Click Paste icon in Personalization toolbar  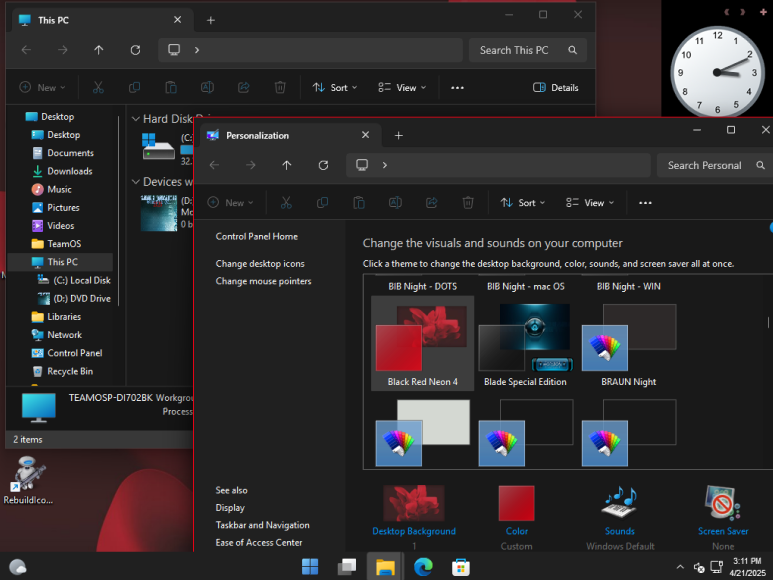click(x=359, y=203)
